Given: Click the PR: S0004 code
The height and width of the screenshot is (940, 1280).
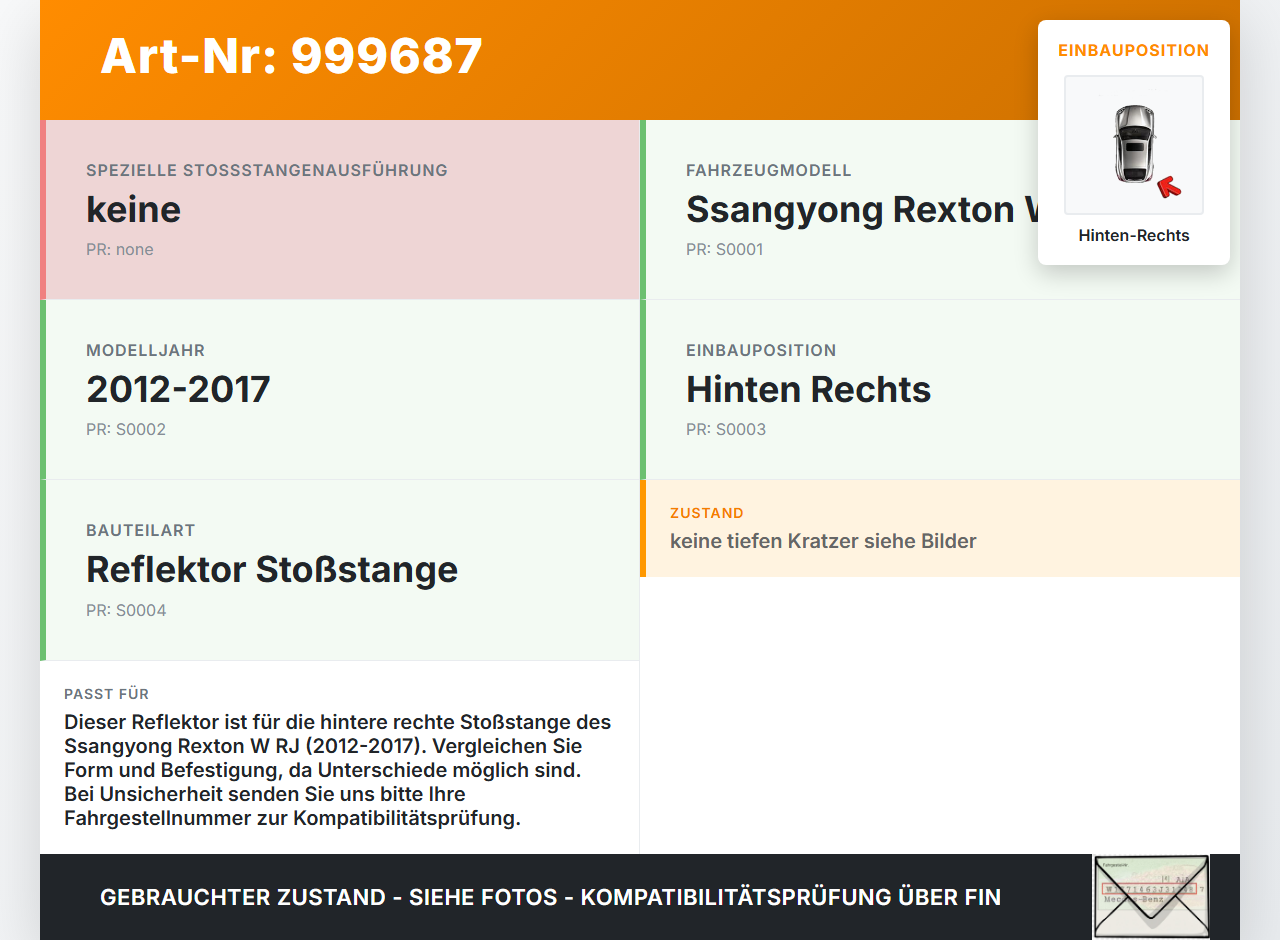Looking at the screenshot, I should (x=126, y=610).
